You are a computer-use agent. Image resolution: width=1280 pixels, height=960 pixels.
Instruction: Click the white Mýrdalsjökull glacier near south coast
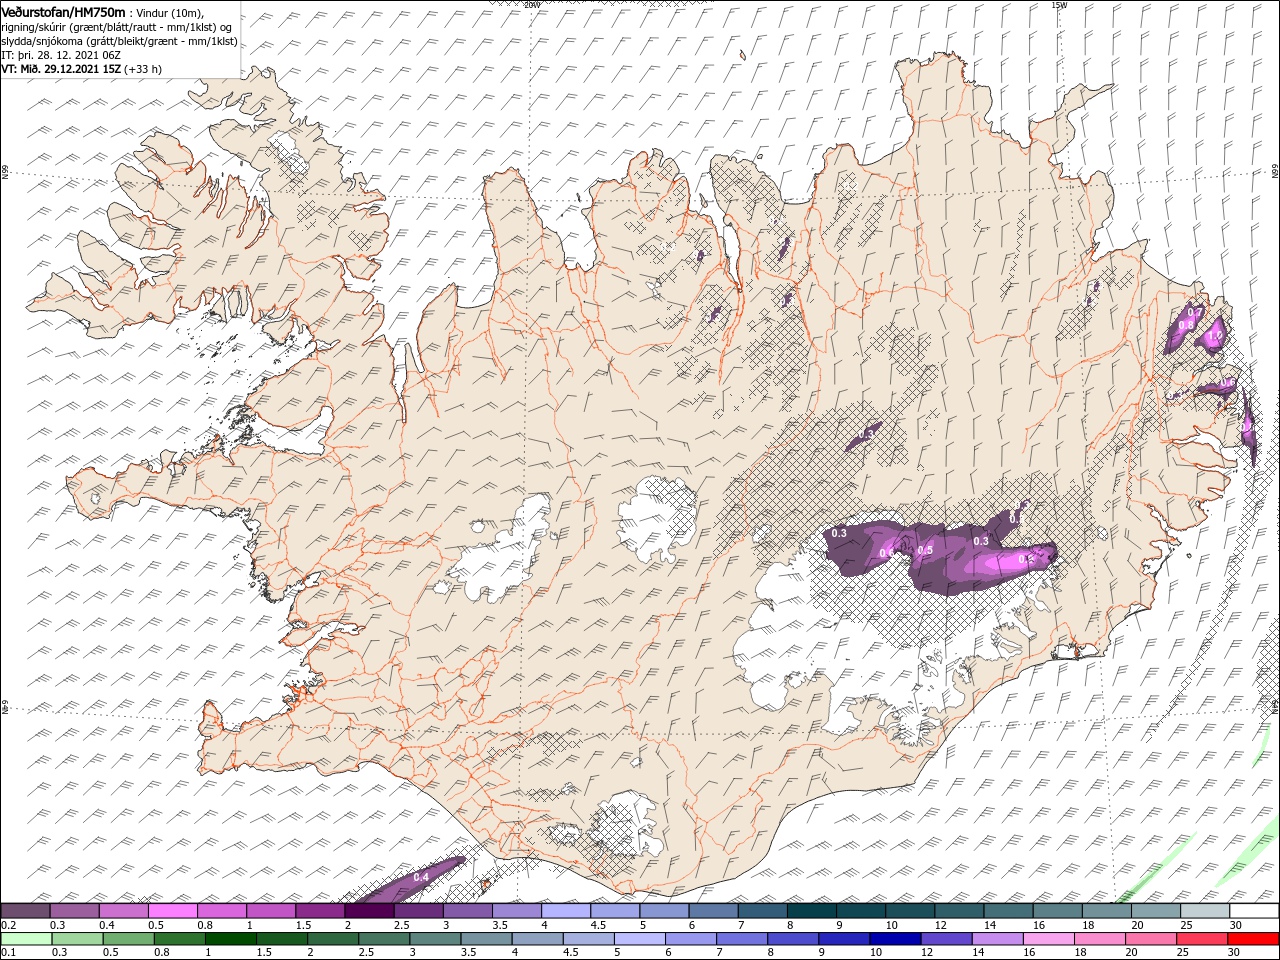[x=625, y=822]
